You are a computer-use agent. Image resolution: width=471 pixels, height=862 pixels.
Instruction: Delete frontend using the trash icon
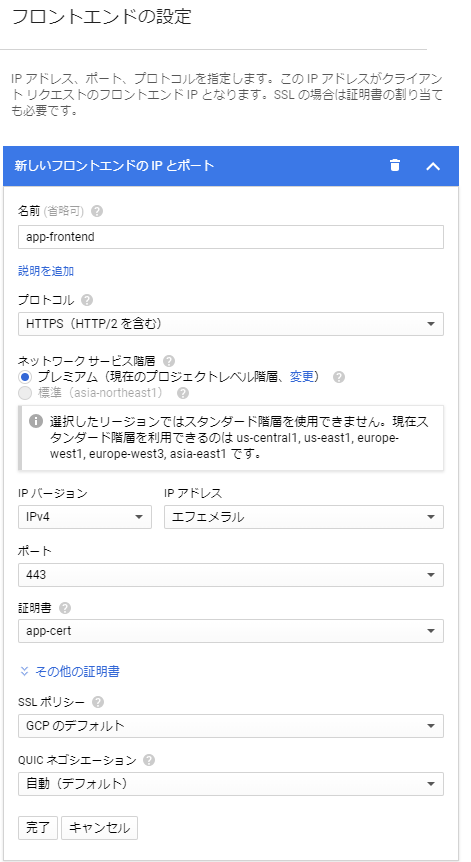(395, 165)
